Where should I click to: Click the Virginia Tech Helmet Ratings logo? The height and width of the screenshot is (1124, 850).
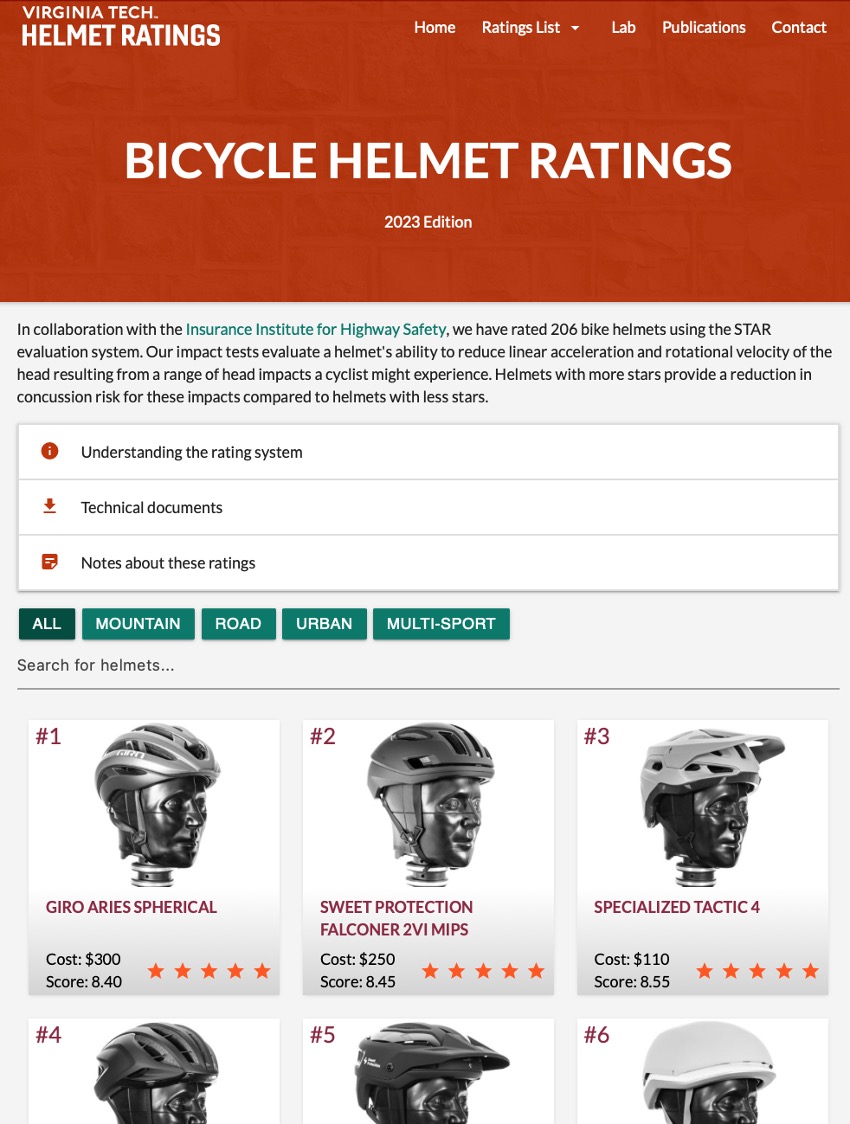[120, 27]
